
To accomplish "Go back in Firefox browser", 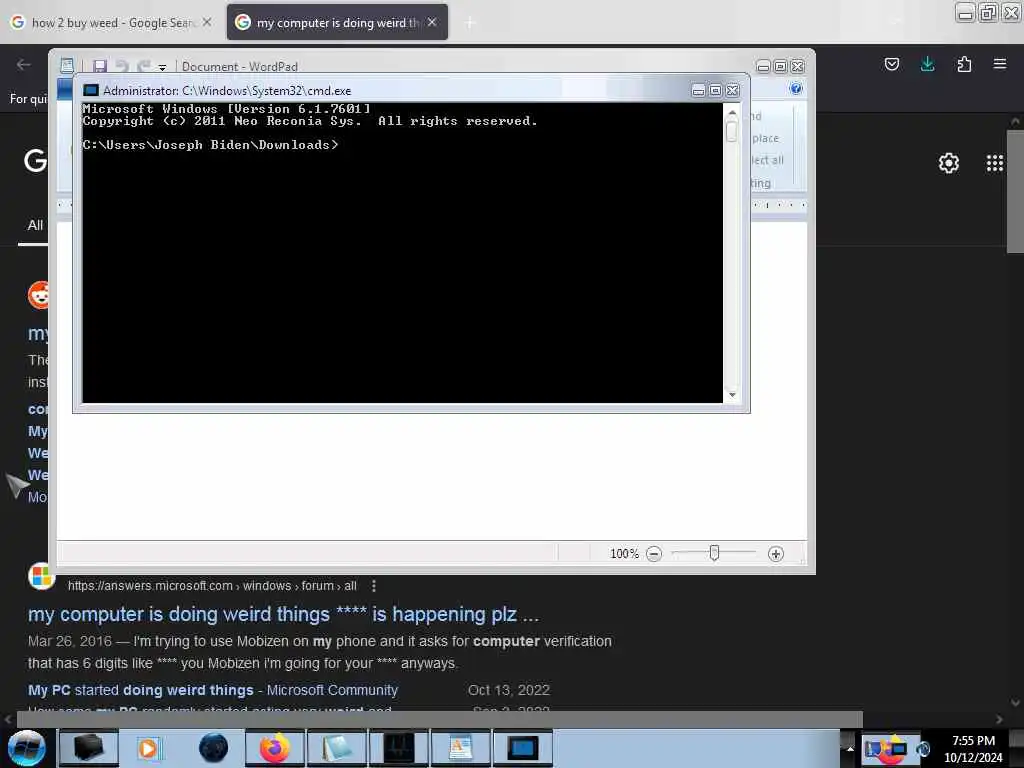I will pos(24,64).
